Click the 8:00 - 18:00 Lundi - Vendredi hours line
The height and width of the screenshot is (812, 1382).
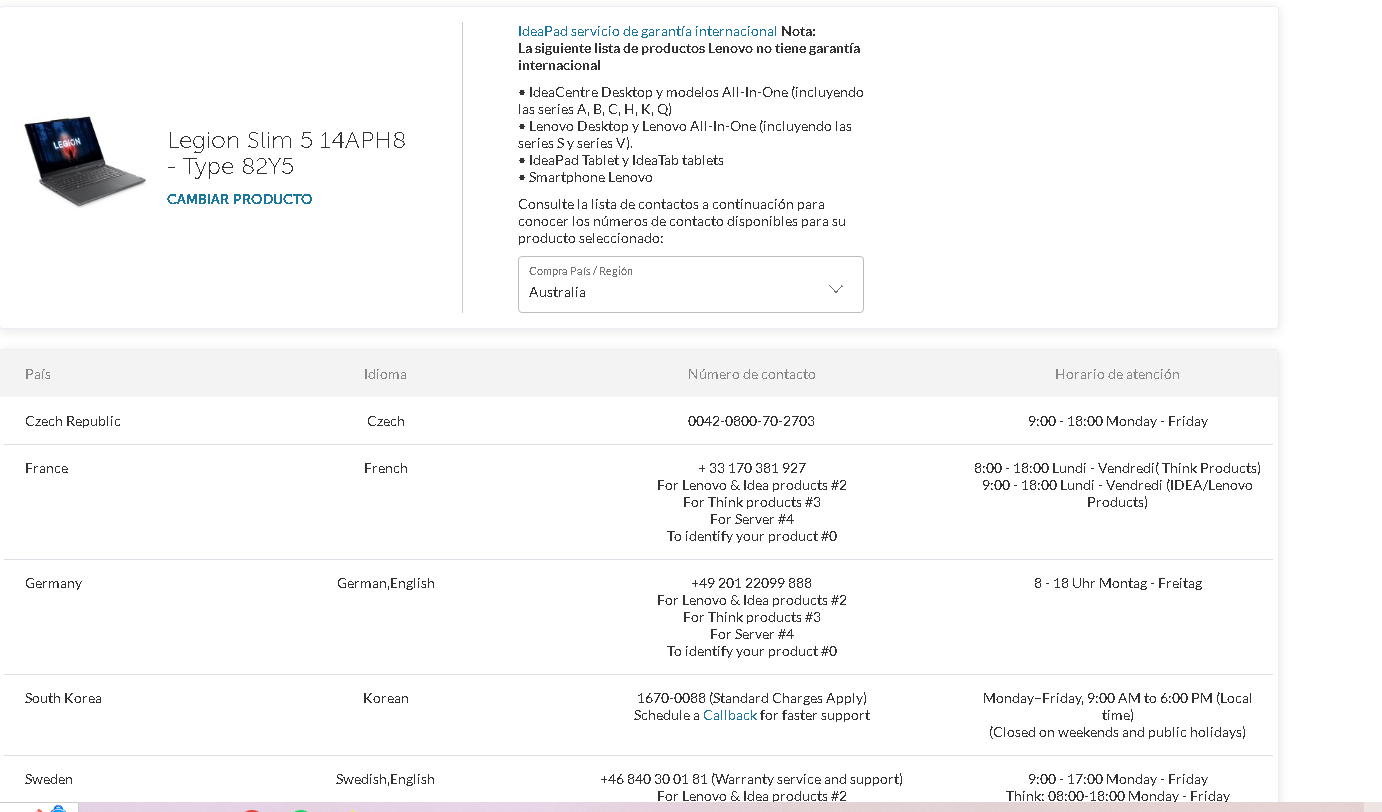point(1117,468)
